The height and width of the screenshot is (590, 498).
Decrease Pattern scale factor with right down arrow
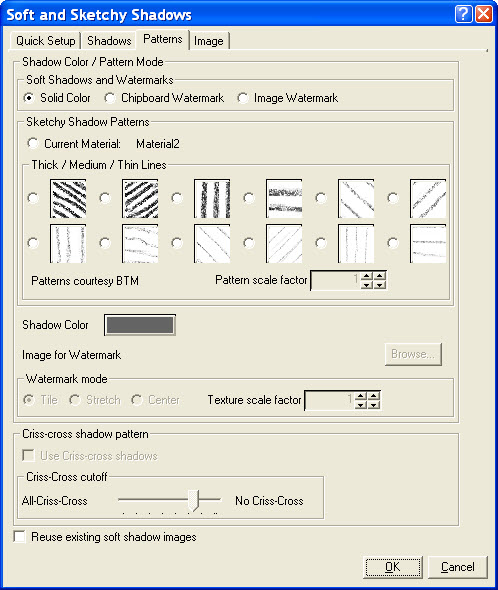coord(380,285)
